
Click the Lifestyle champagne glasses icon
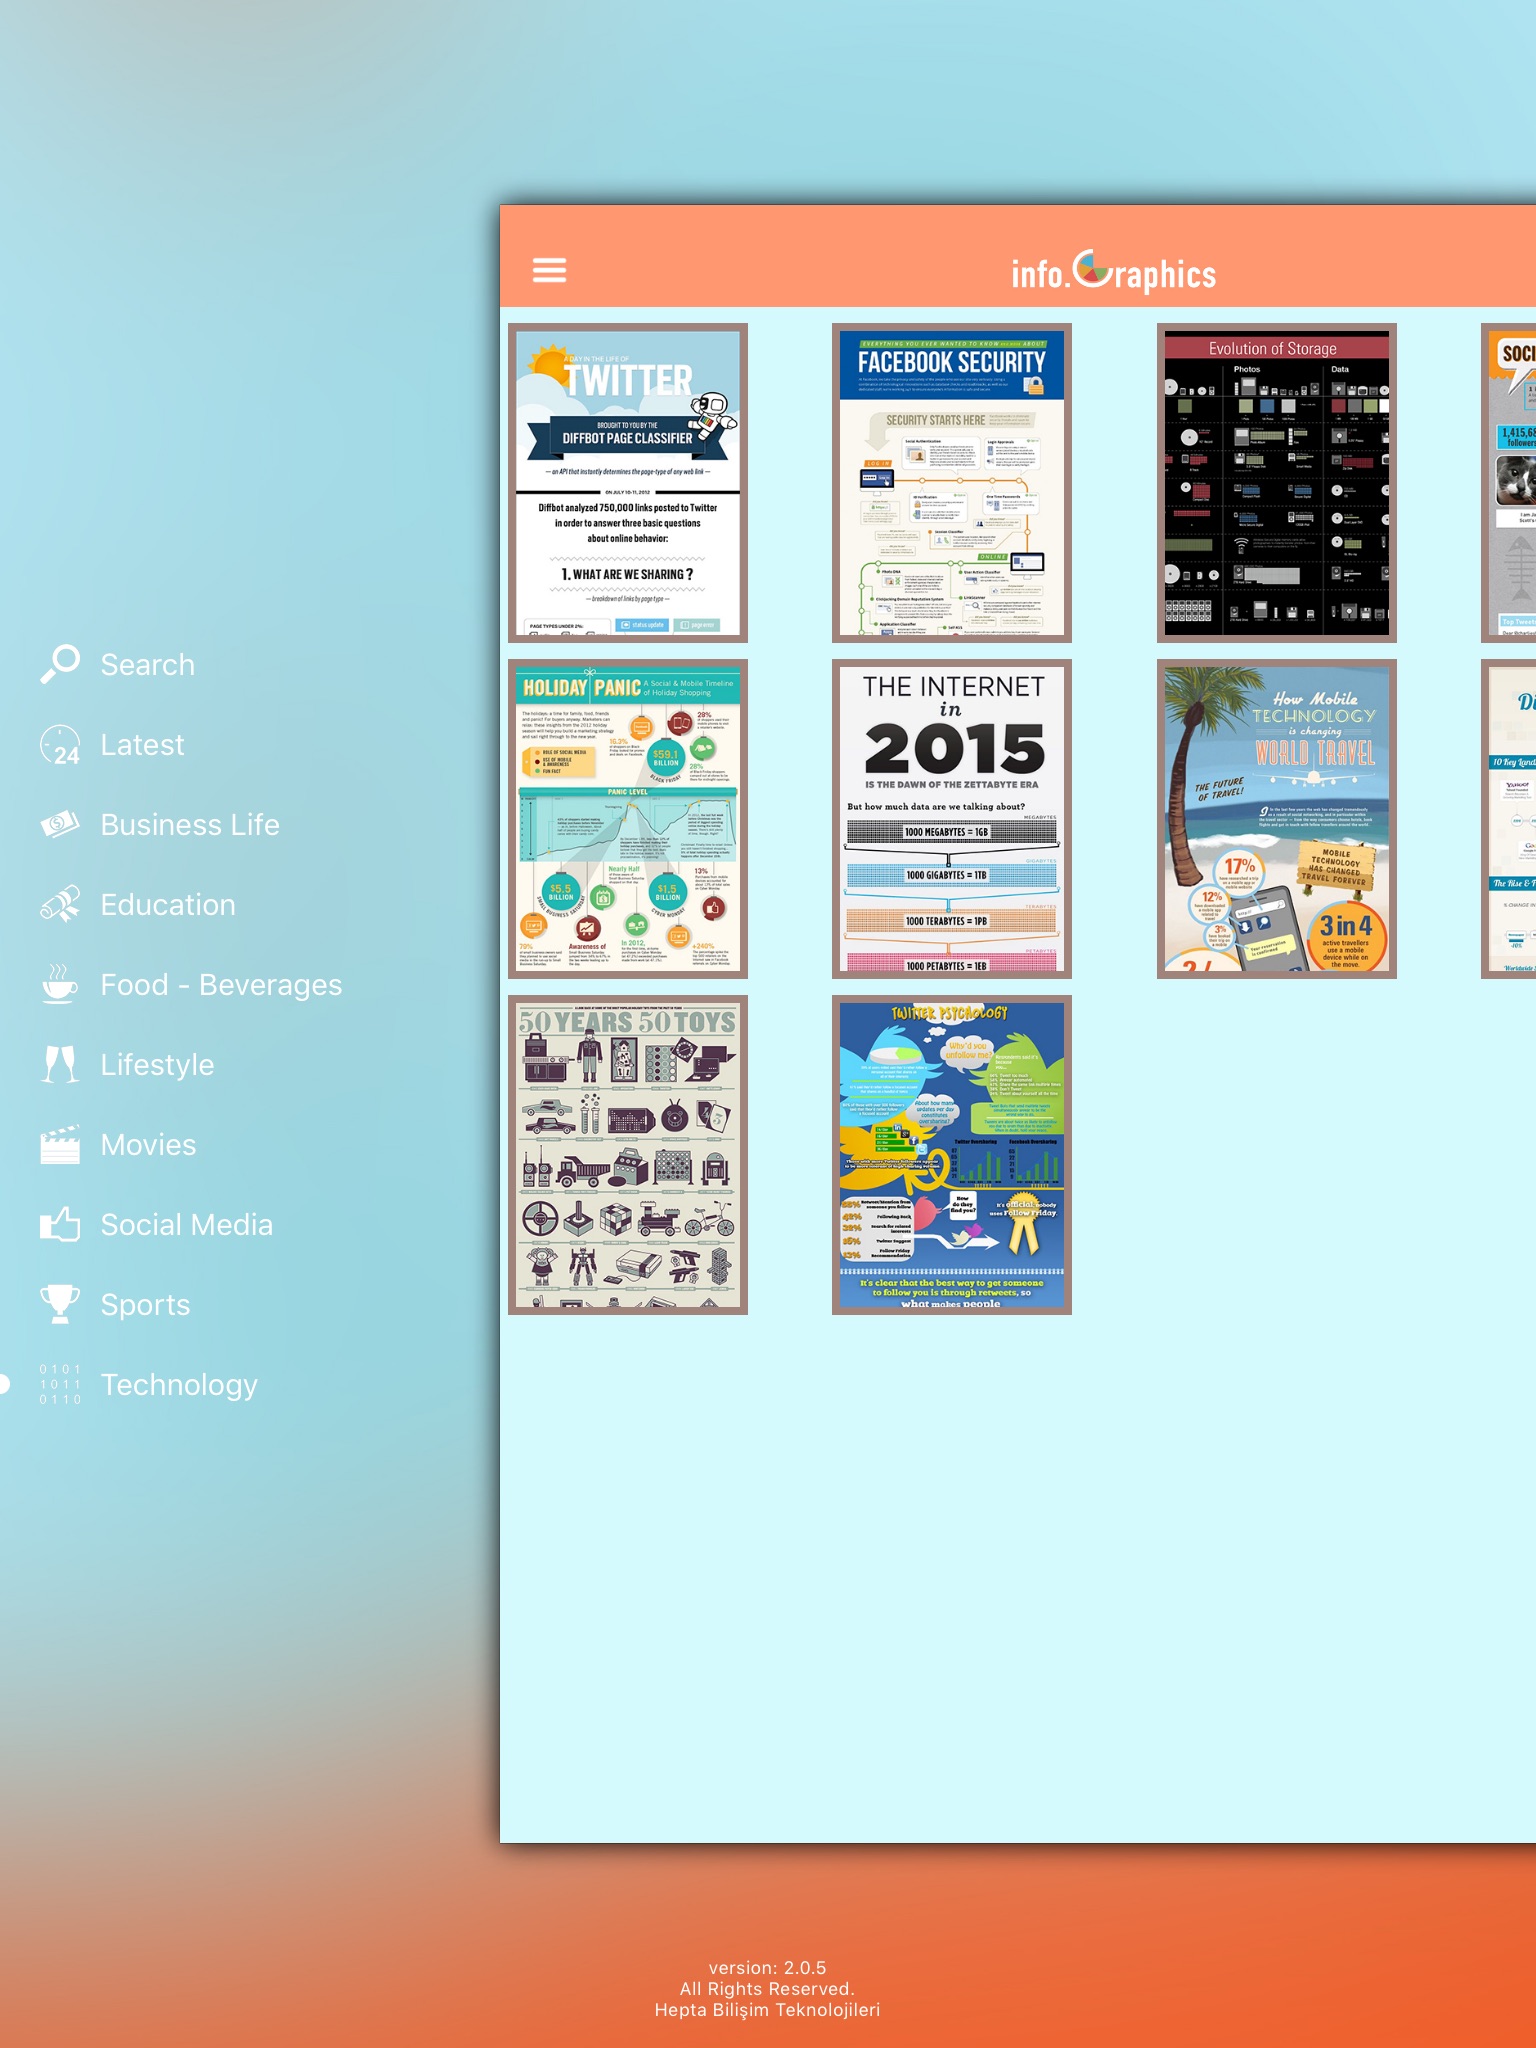pyautogui.click(x=60, y=1064)
